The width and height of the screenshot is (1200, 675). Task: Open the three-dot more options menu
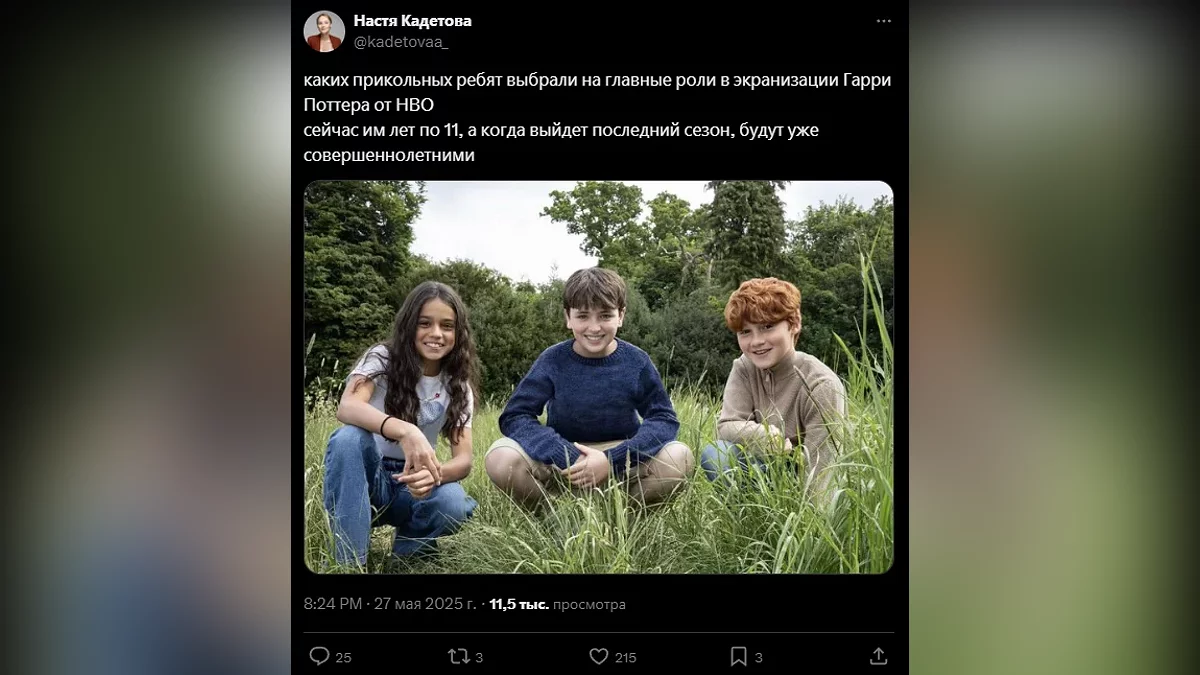[883, 21]
